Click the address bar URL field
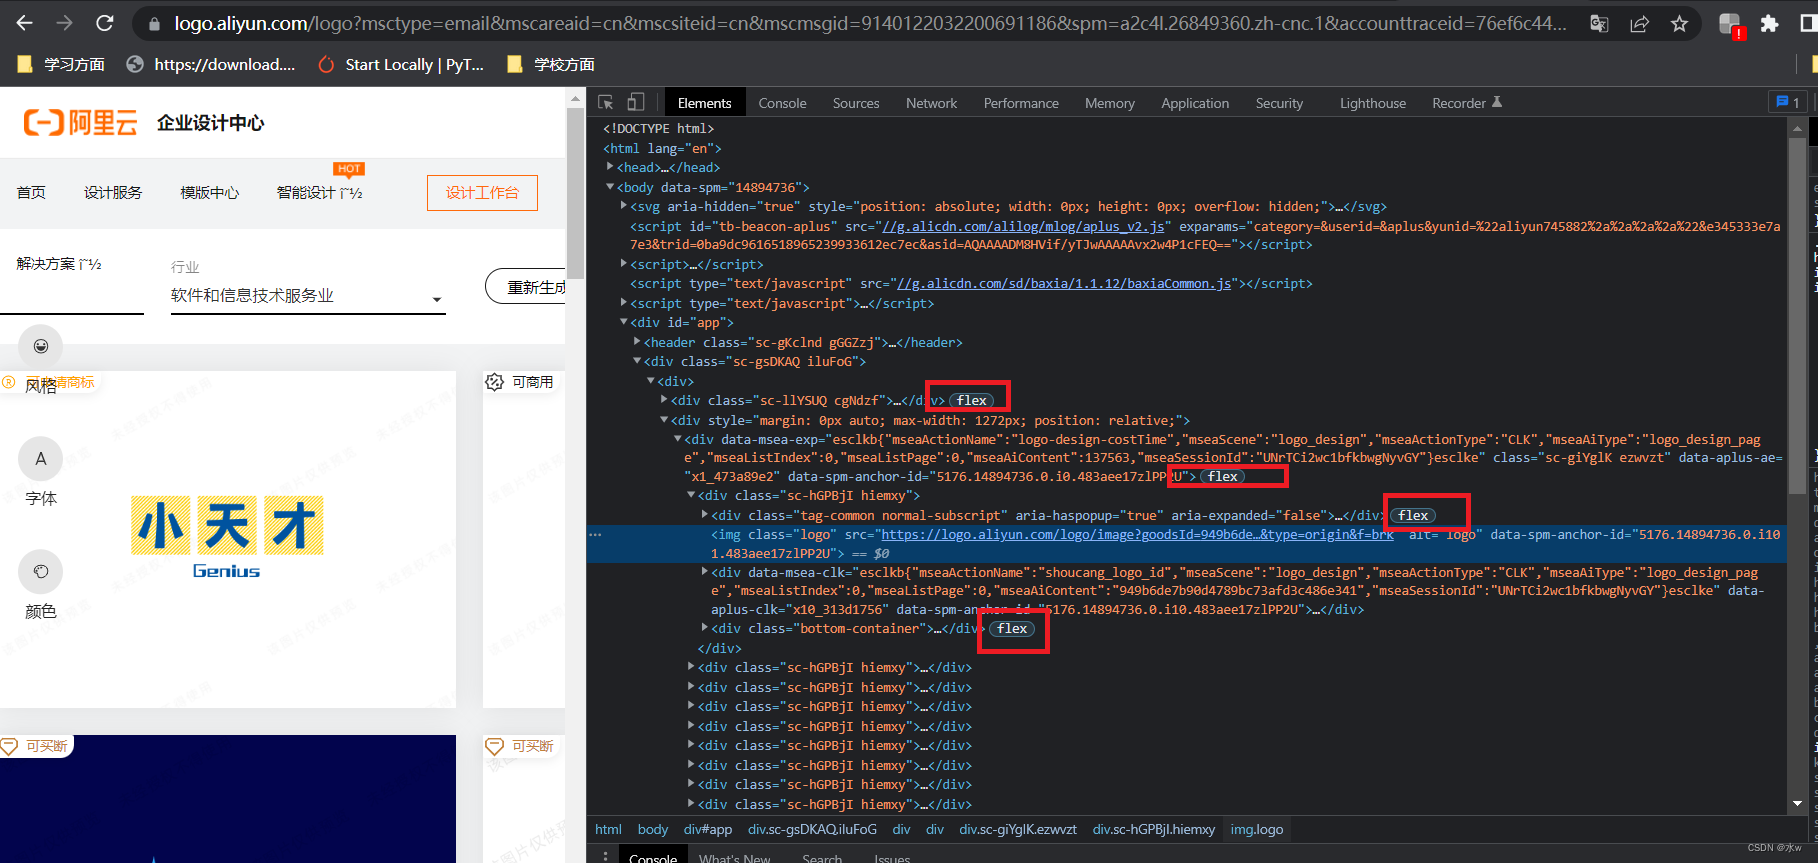This screenshot has height=863, width=1818. pyautogui.click(x=870, y=24)
